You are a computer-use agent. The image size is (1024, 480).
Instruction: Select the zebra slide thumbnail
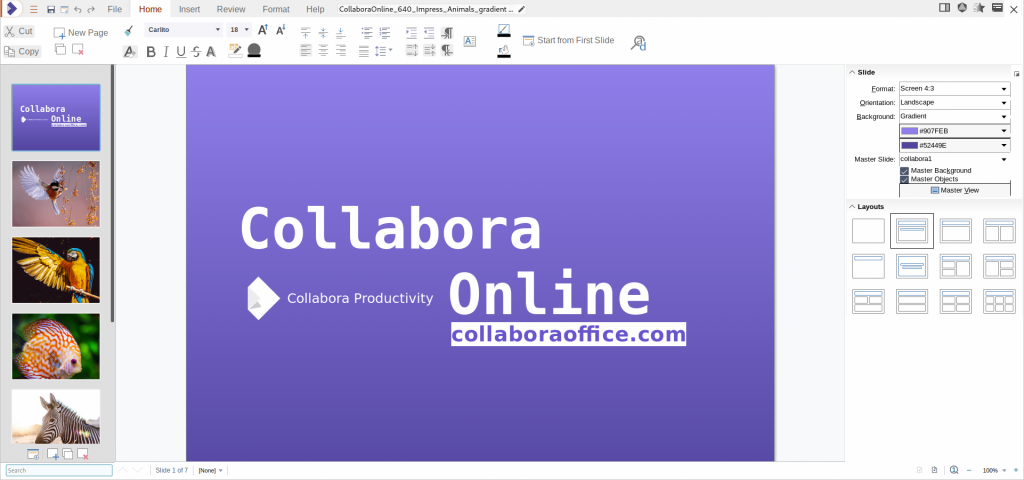click(x=56, y=417)
